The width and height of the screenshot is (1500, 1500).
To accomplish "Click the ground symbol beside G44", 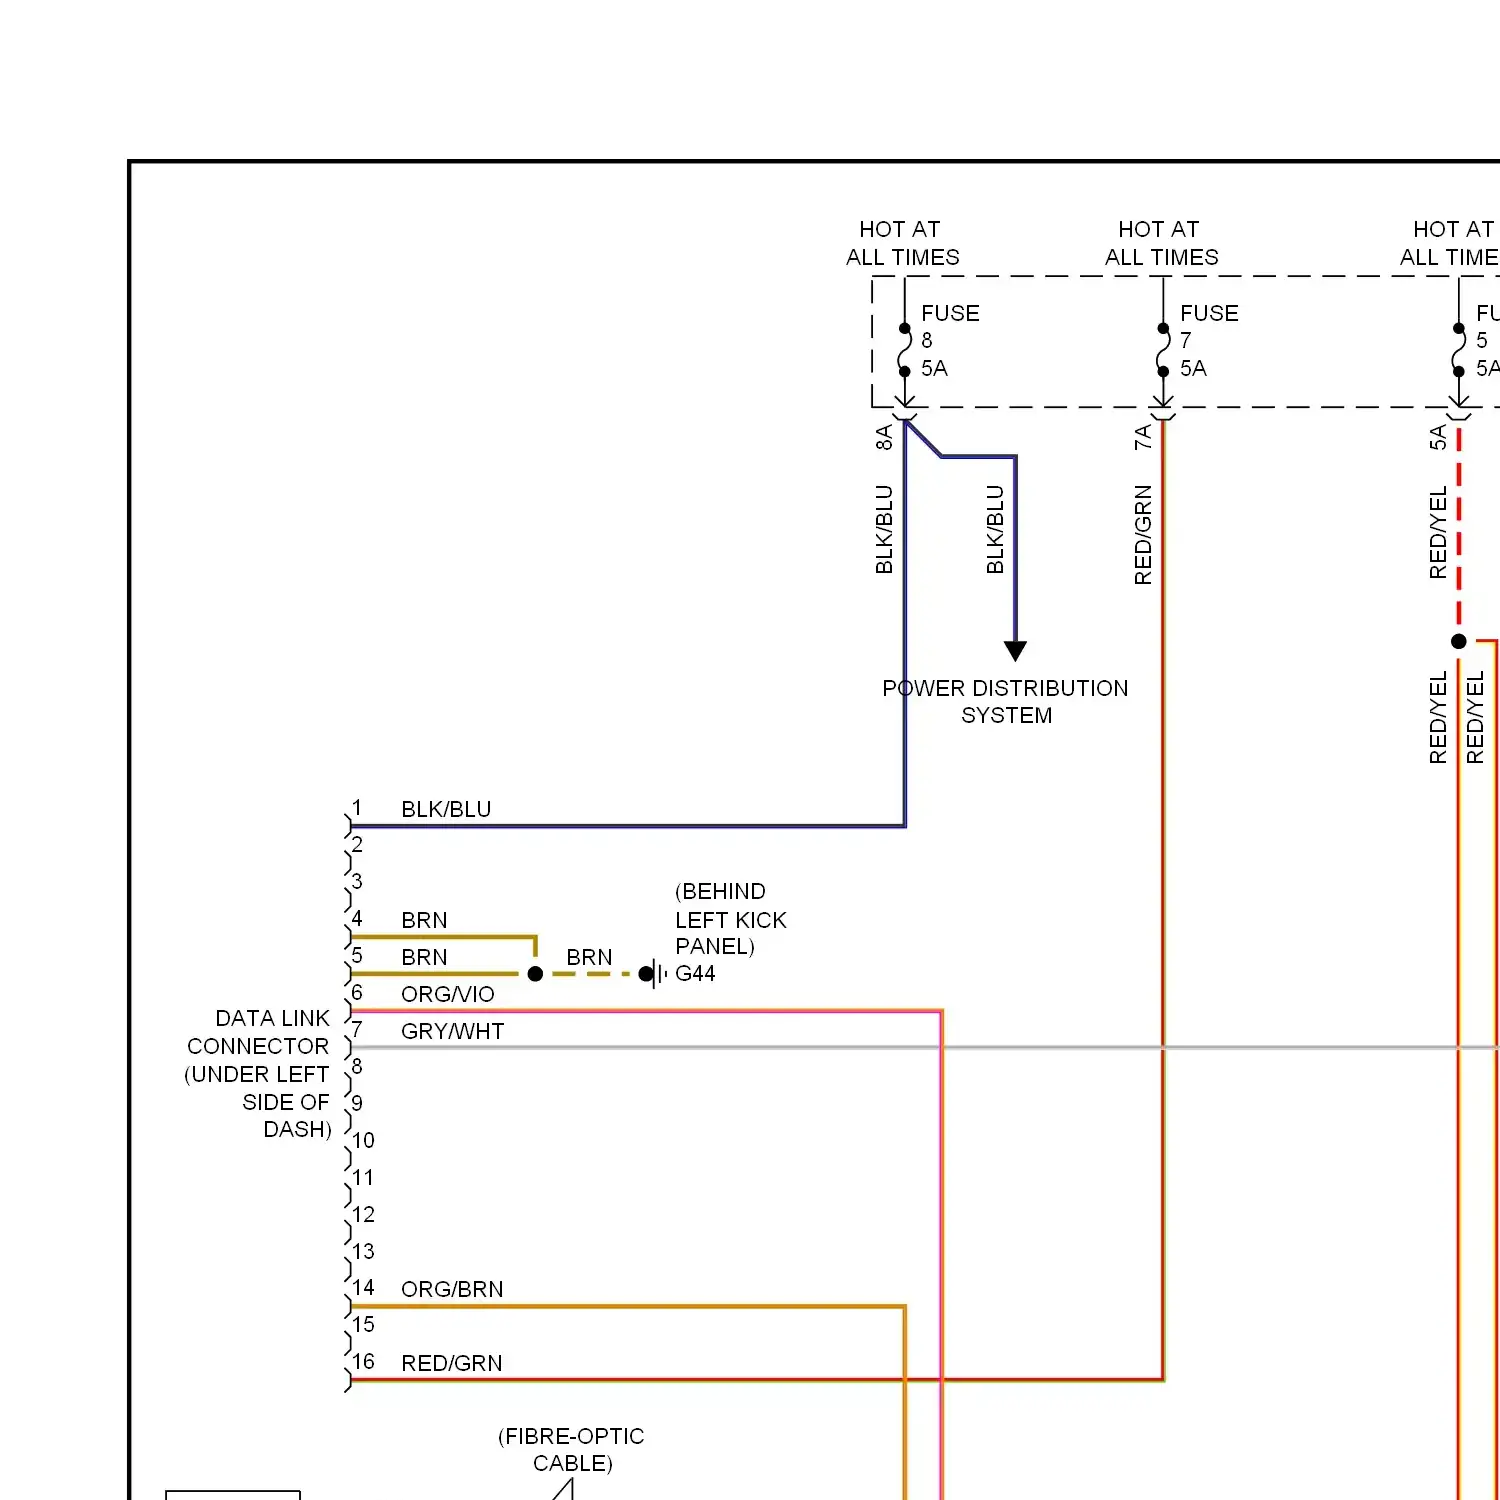I will click(x=655, y=974).
